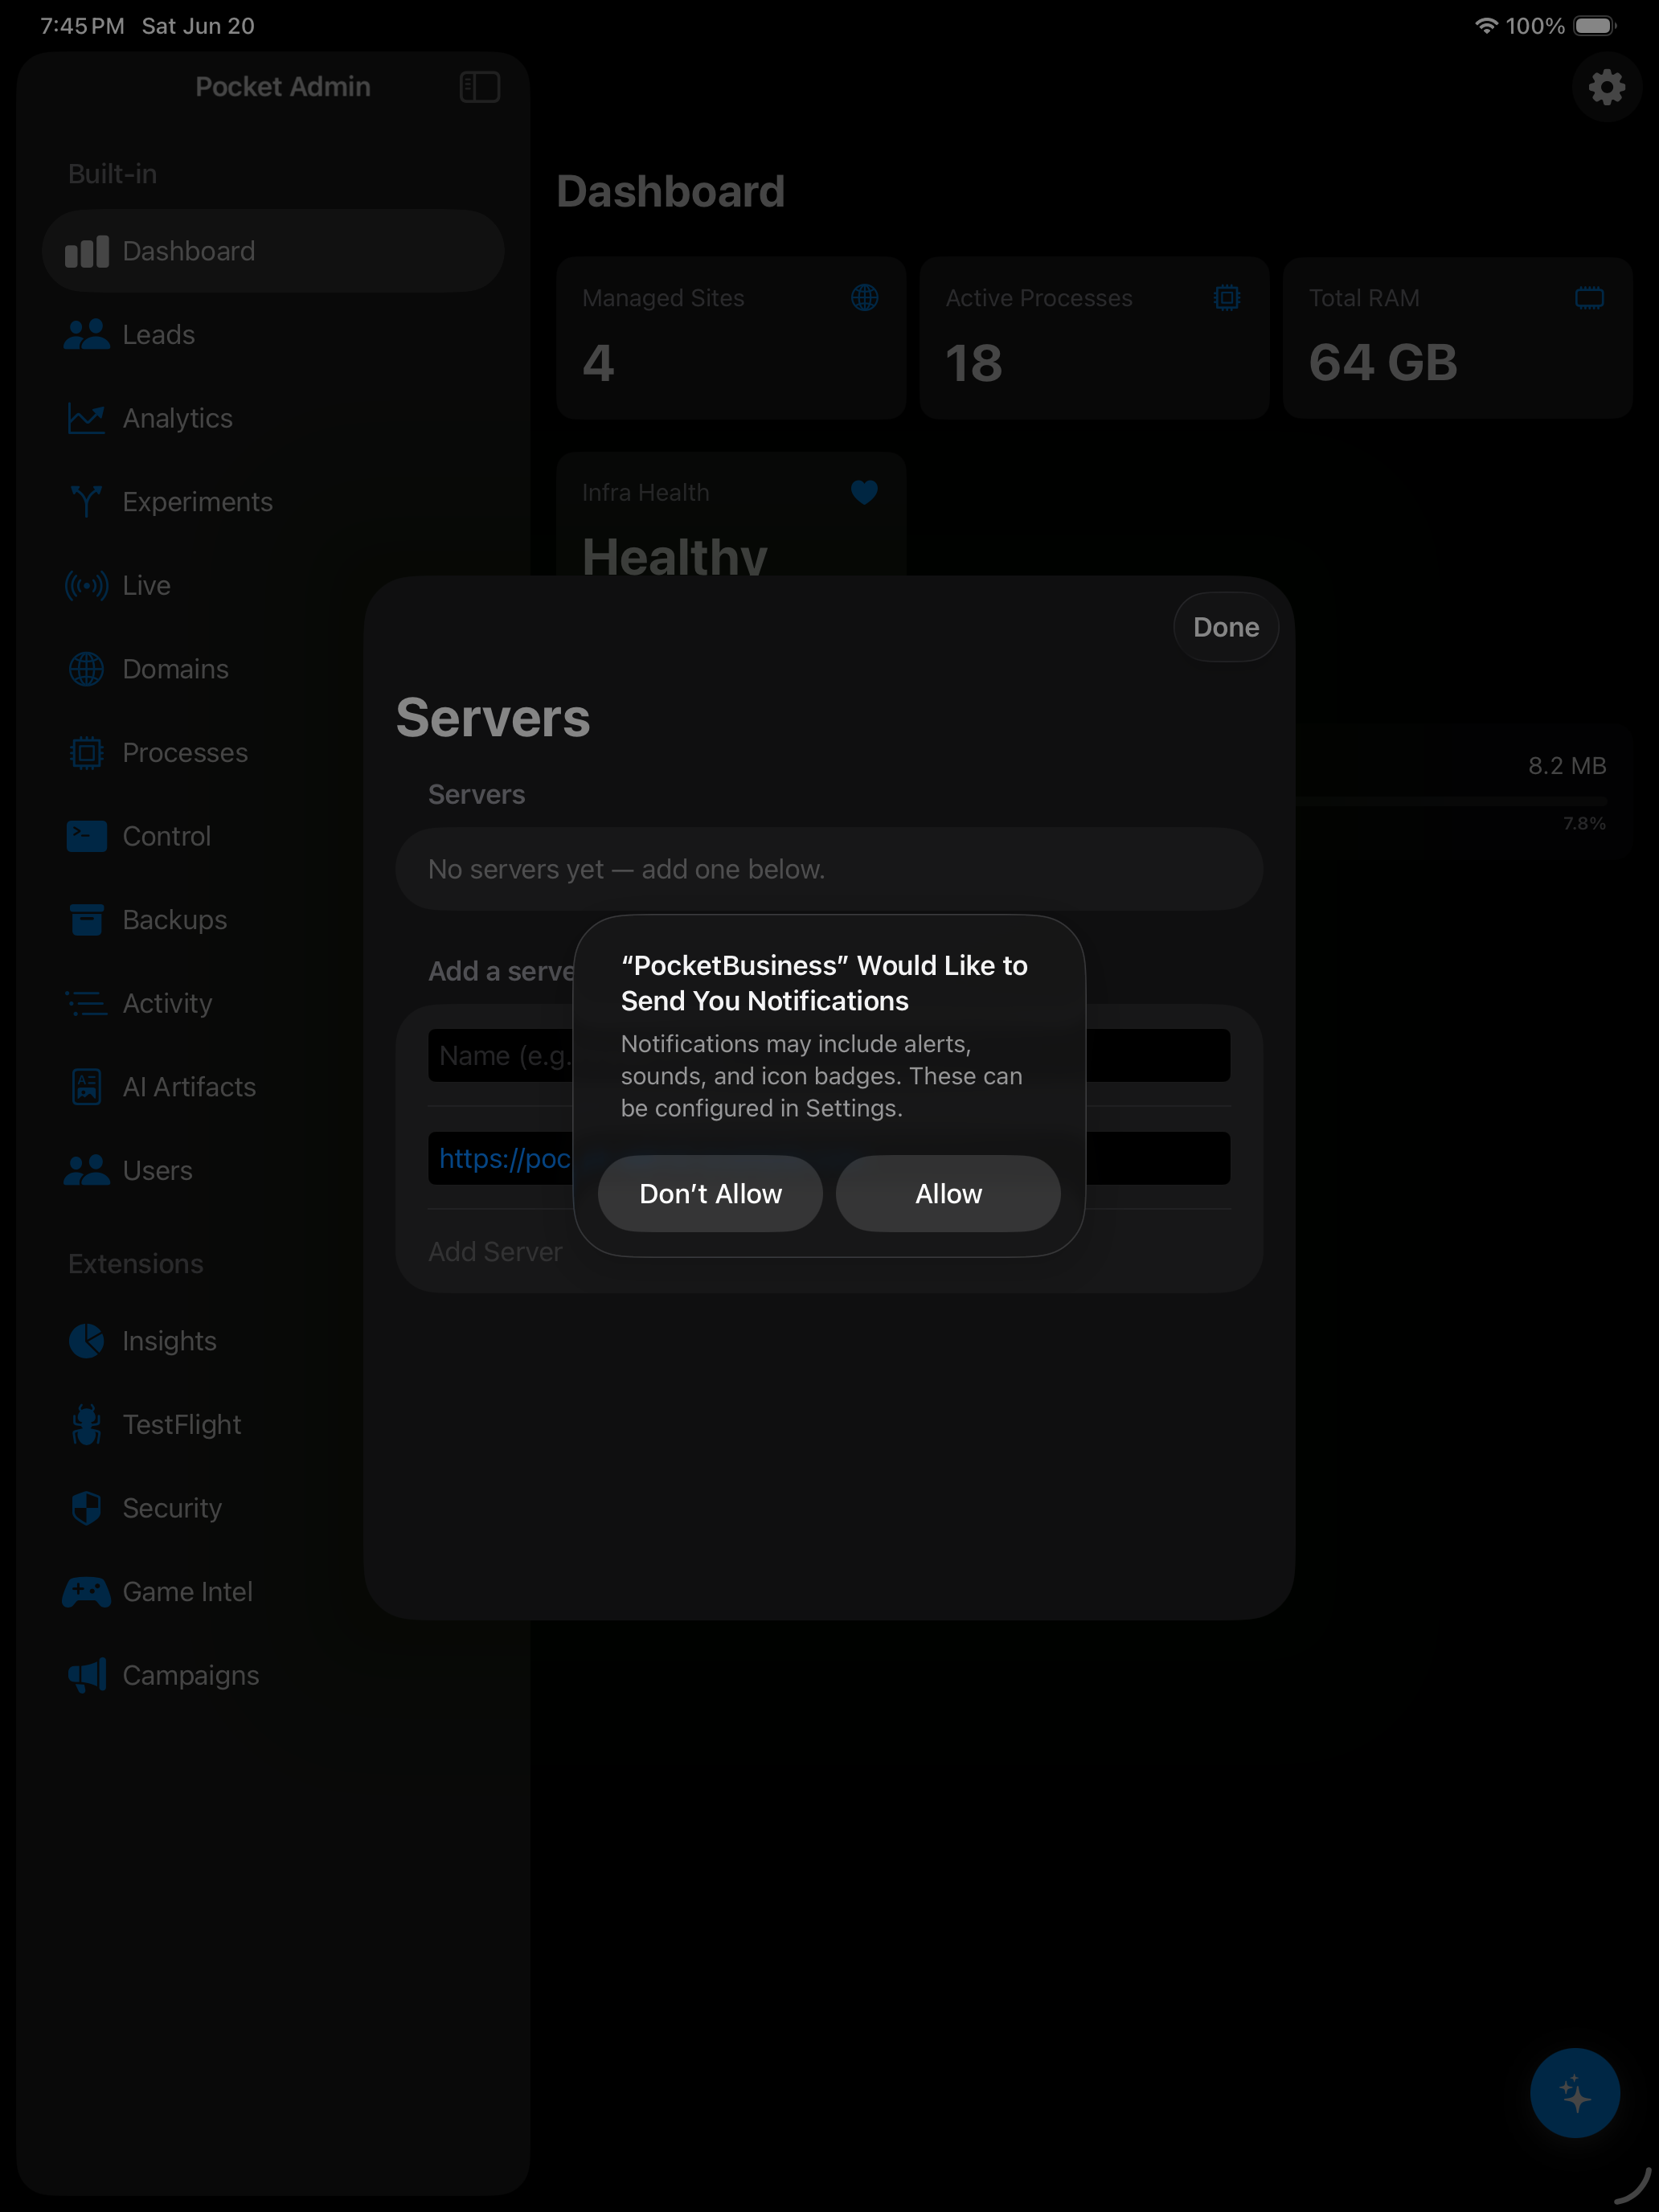Tap Allow in notifications prompt
The image size is (1659, 2212).
point(948,1193)
